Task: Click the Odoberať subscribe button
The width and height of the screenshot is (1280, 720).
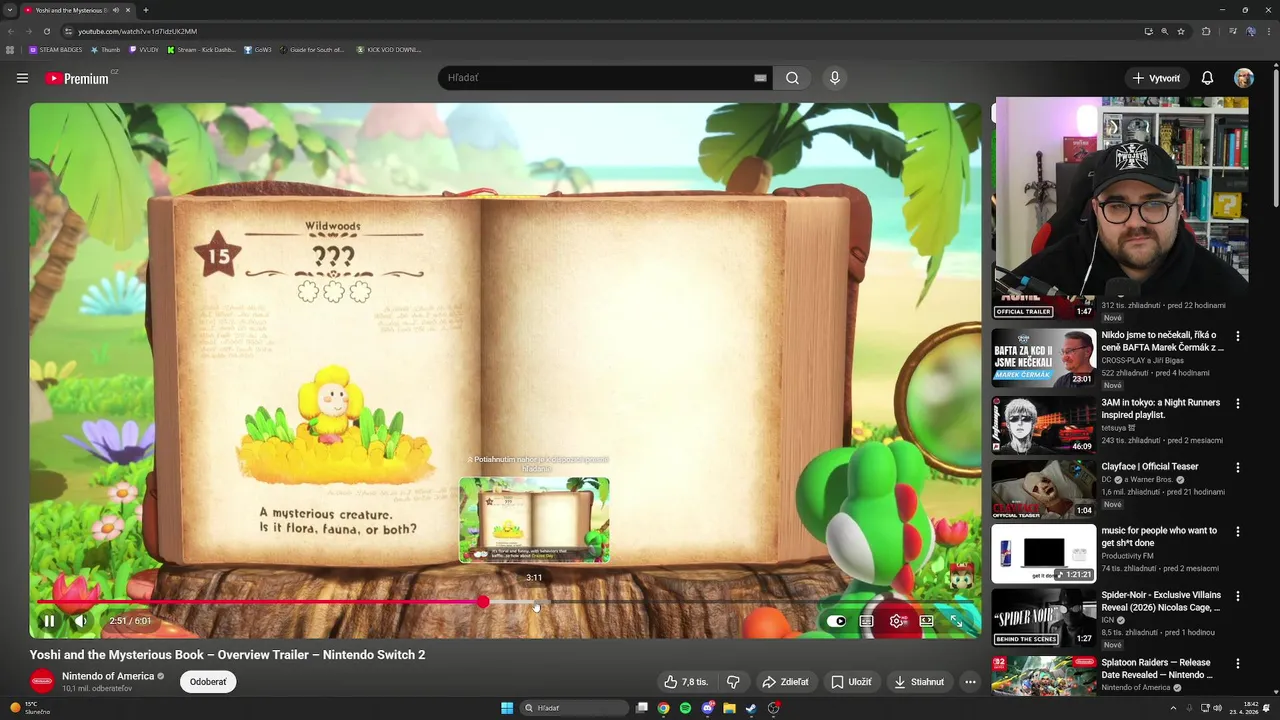Action: click(208, 682)
